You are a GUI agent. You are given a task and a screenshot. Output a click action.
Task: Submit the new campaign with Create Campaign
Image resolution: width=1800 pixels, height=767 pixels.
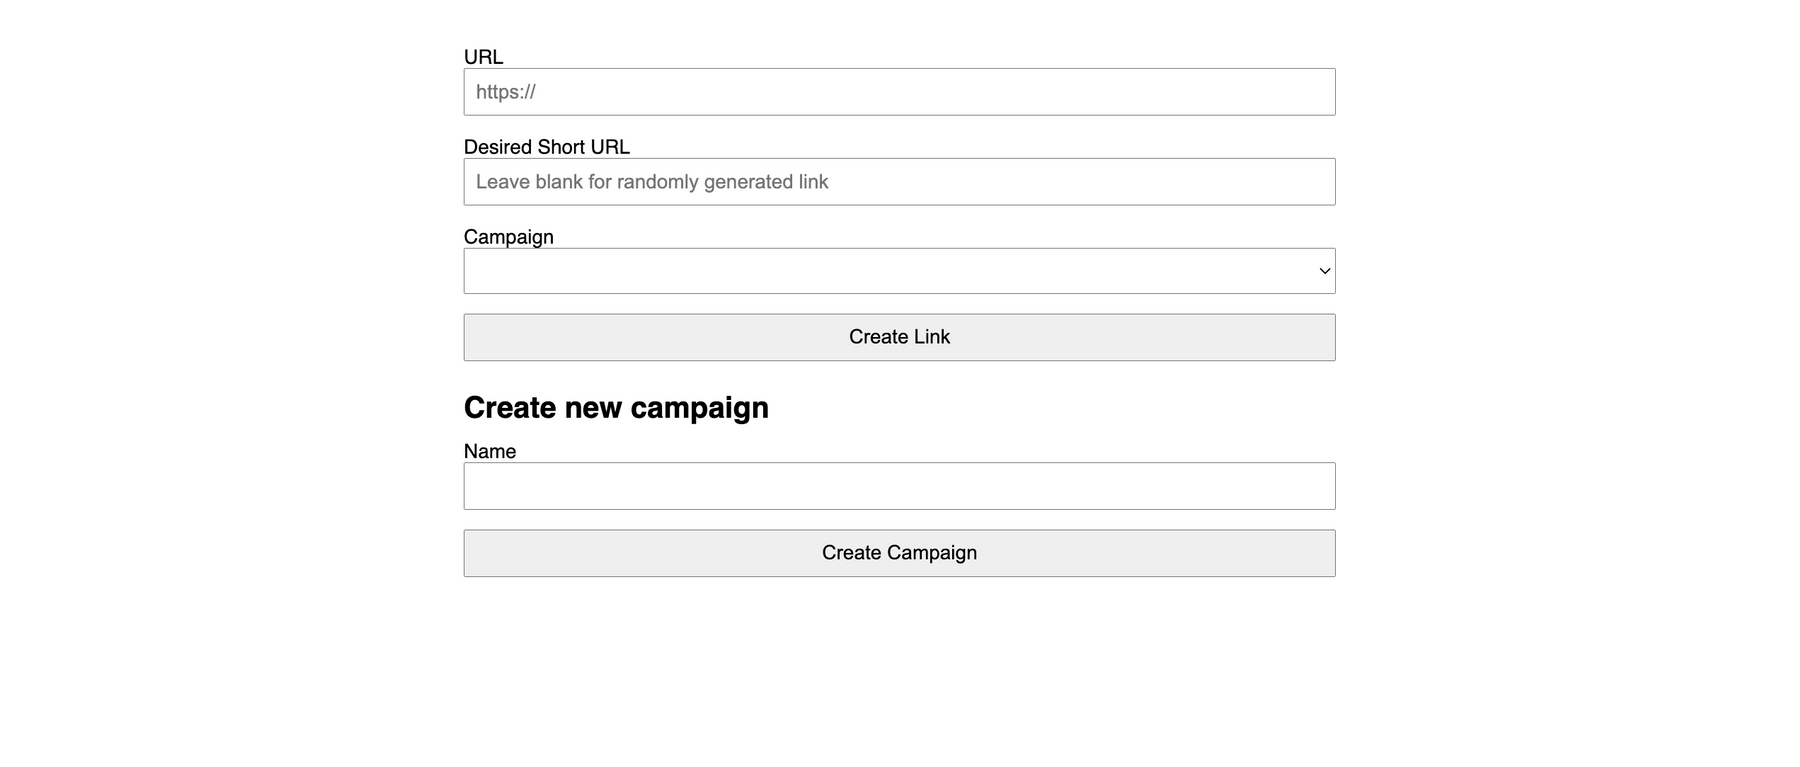pyautogui.click(x=899, y=553)
